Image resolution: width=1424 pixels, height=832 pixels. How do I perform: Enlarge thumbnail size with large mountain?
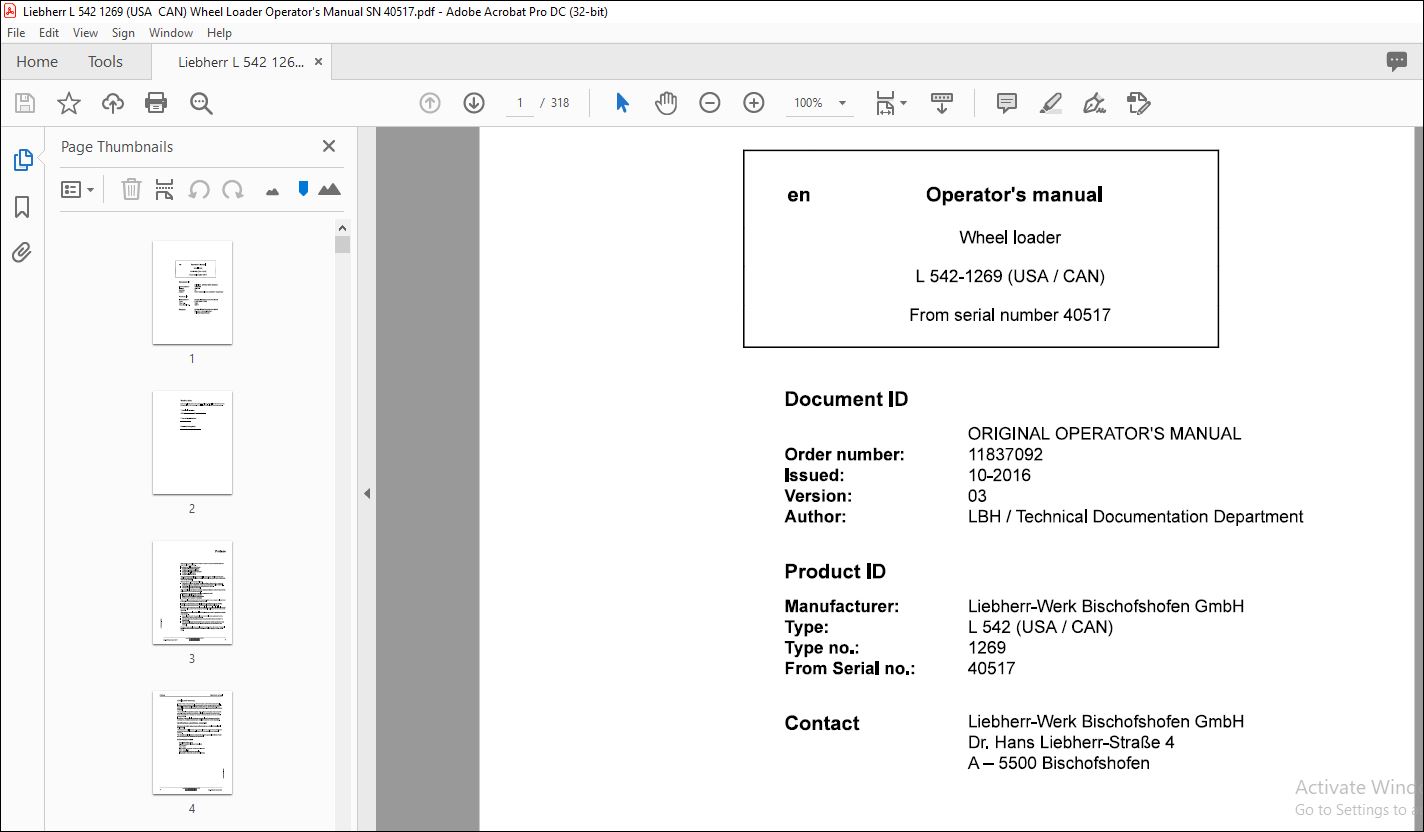click(x=329, y=189)
